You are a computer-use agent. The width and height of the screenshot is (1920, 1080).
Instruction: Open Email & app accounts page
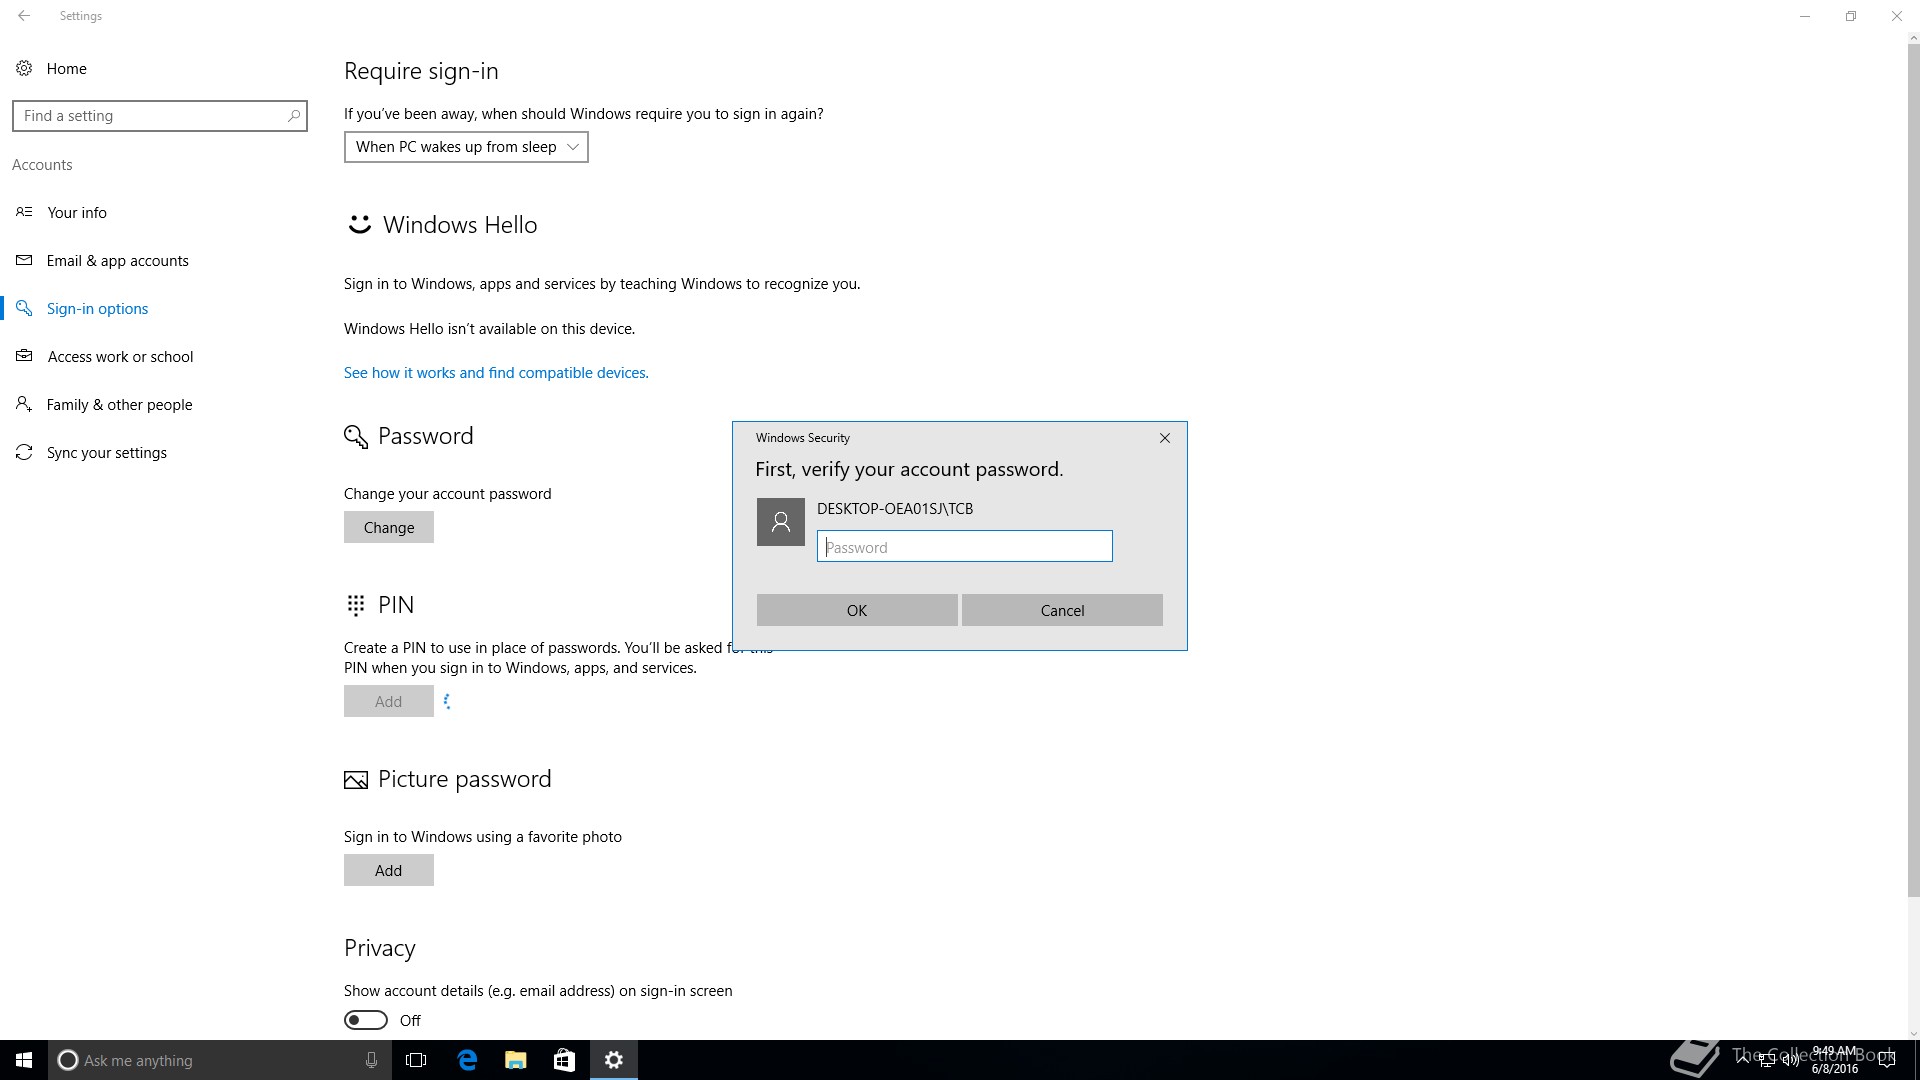pyautogui.click(x=117, y=260)
